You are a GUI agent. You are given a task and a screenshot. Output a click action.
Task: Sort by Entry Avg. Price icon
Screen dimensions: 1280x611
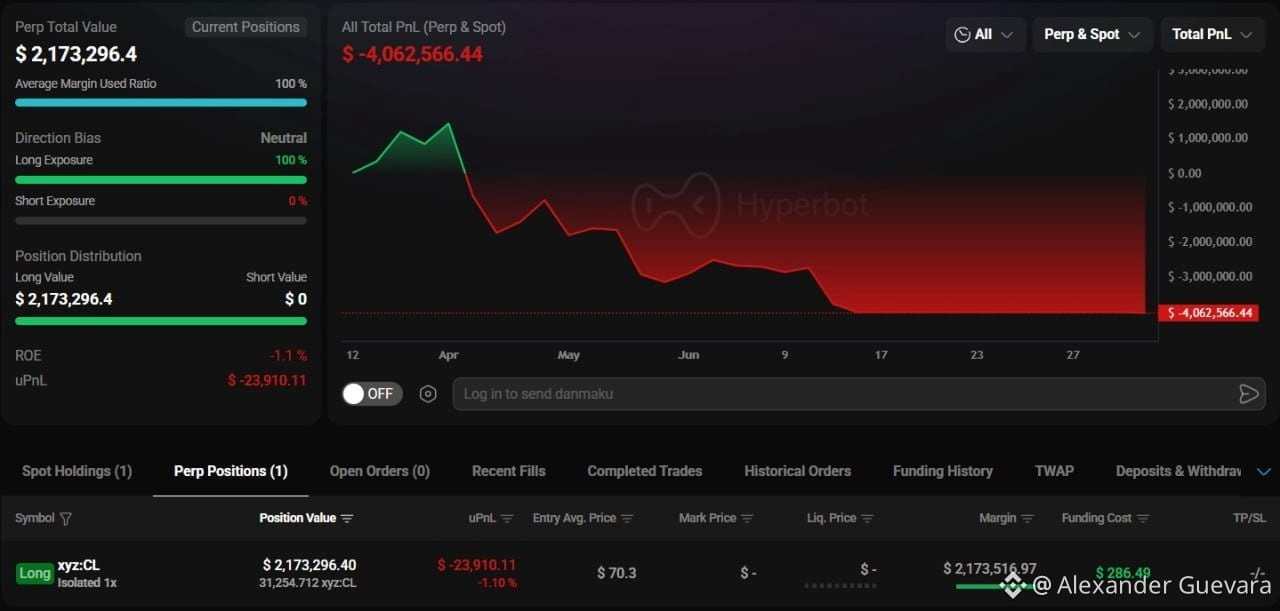tap(627, 519)
